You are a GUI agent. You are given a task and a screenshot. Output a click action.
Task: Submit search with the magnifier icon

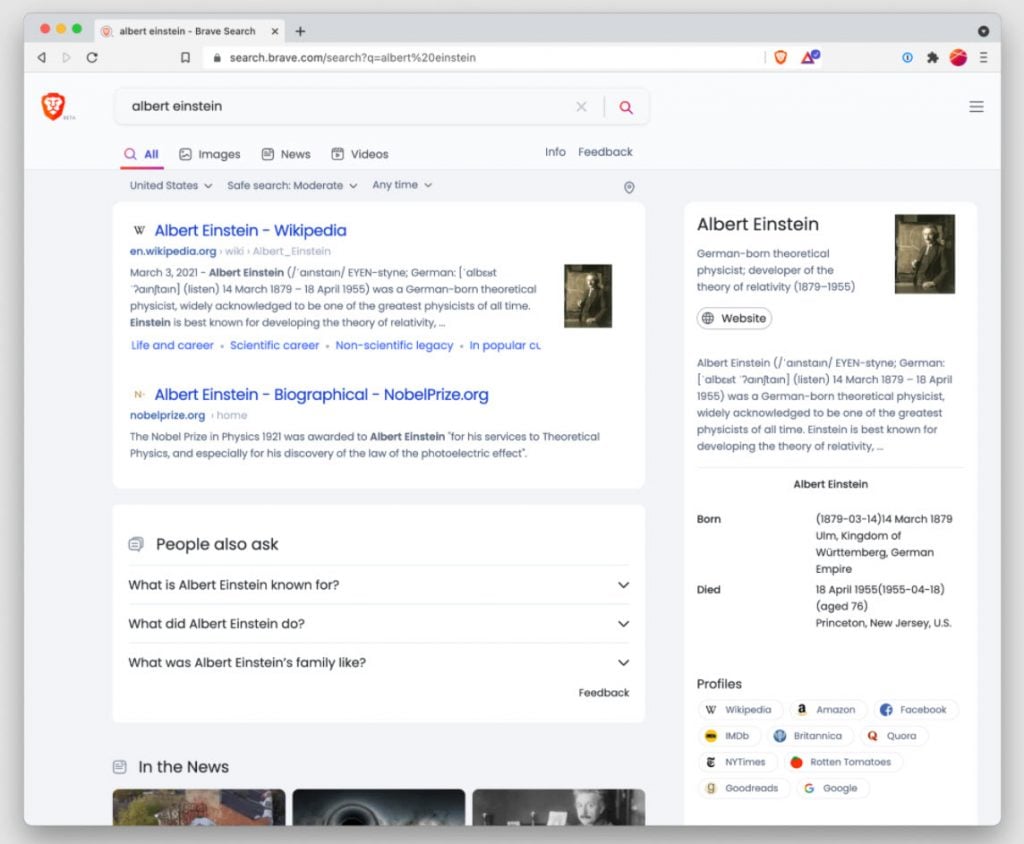[x=626, y=107]
